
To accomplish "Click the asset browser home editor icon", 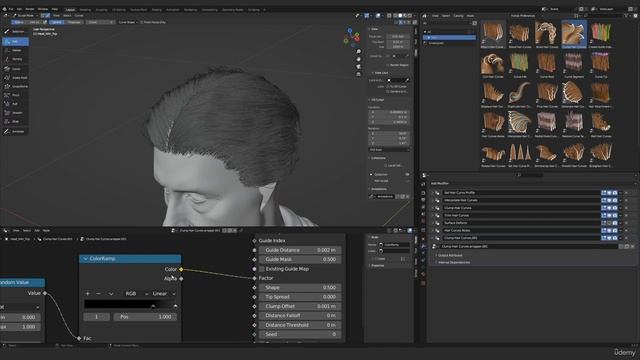I will coord(424,16).
